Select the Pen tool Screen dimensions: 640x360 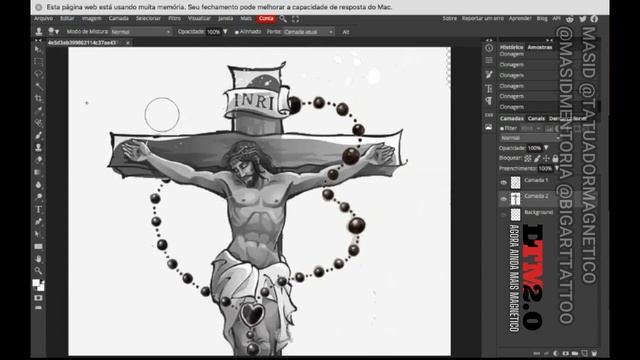[38, 222]
